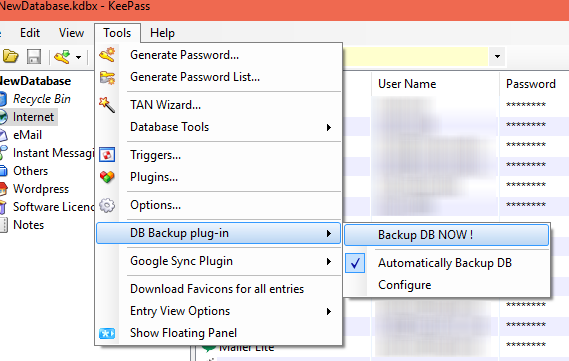This screenshot has width=569, height=361.
Task: Click the Generate Password key icon
Action: (107, 55)
